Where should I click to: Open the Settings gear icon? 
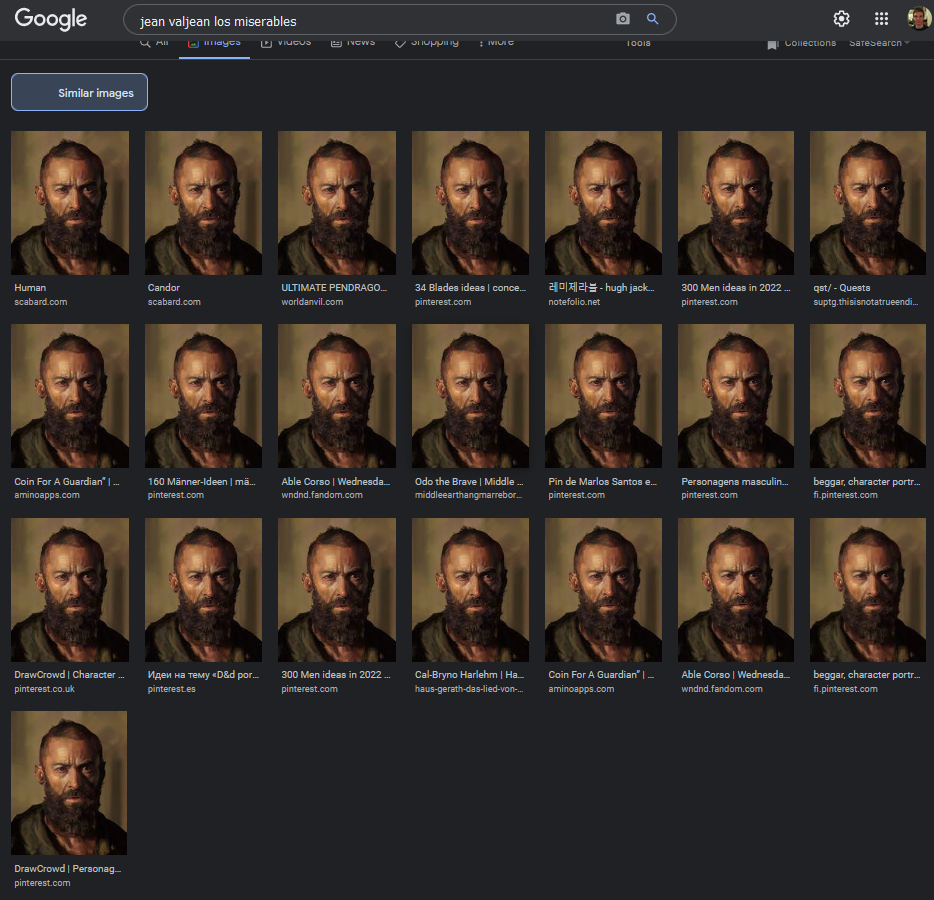point(842,19)
